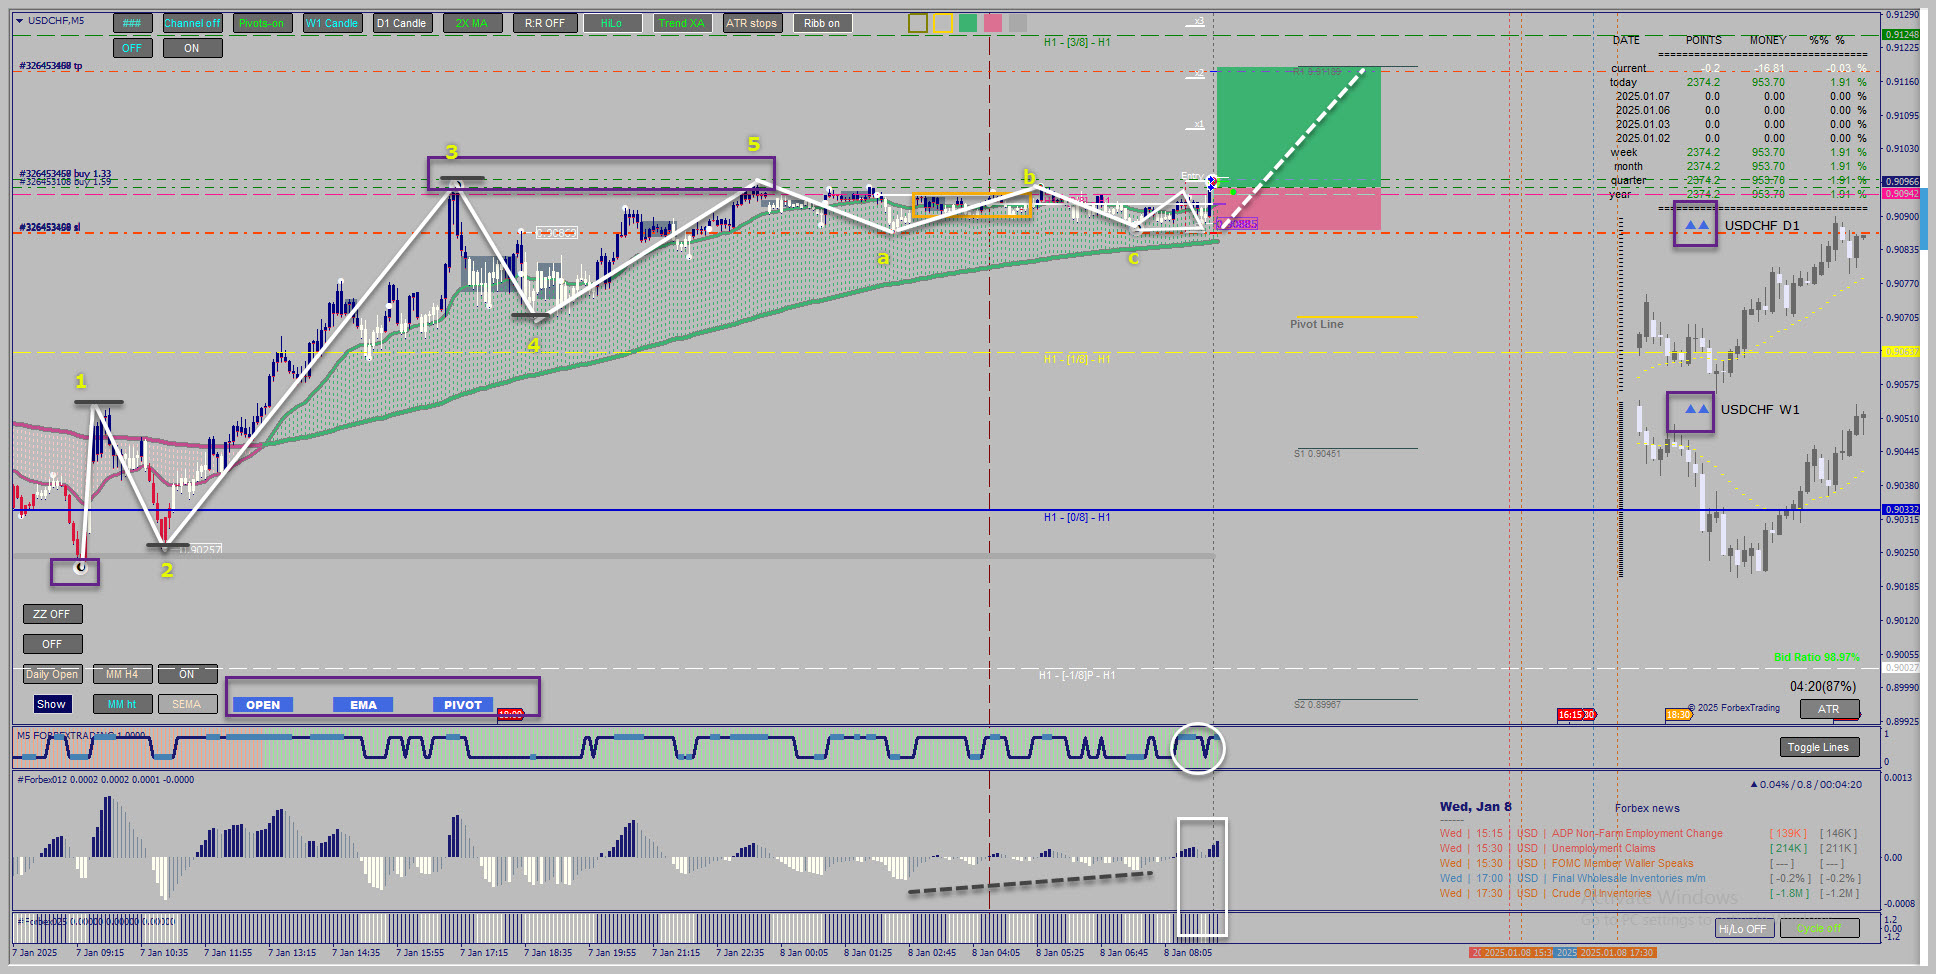Image resolution: width=1936 pixels, height=974 pixels.
Task: Click the #326453468 tp order label
Action: (51, 66)
